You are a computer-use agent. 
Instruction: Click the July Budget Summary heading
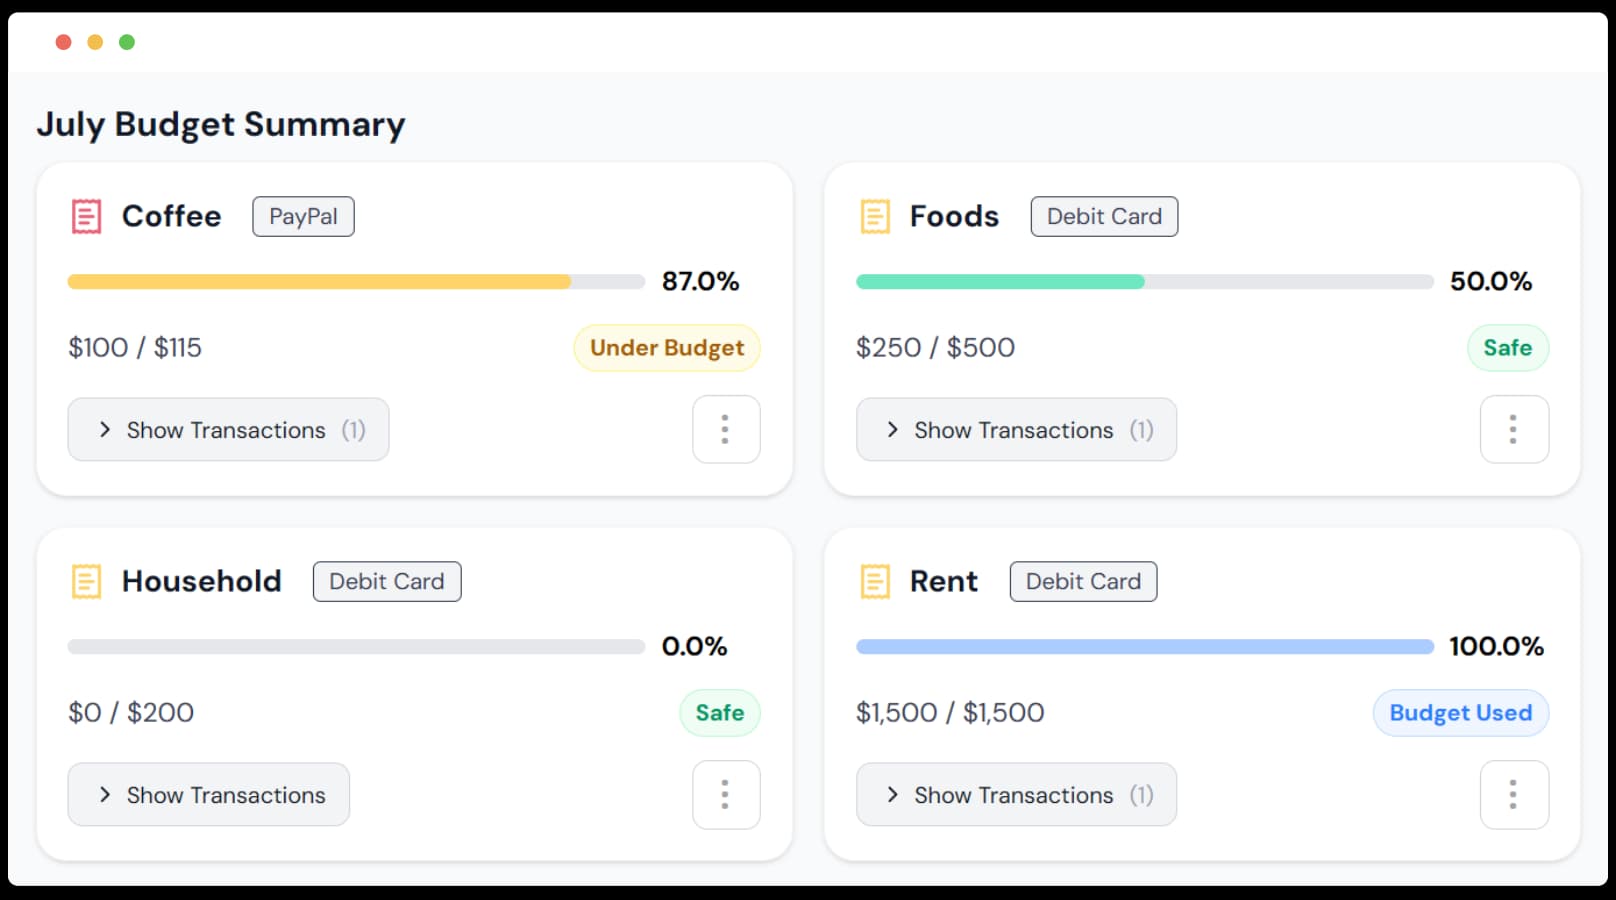pyautogui.click(x=221, y=124)
